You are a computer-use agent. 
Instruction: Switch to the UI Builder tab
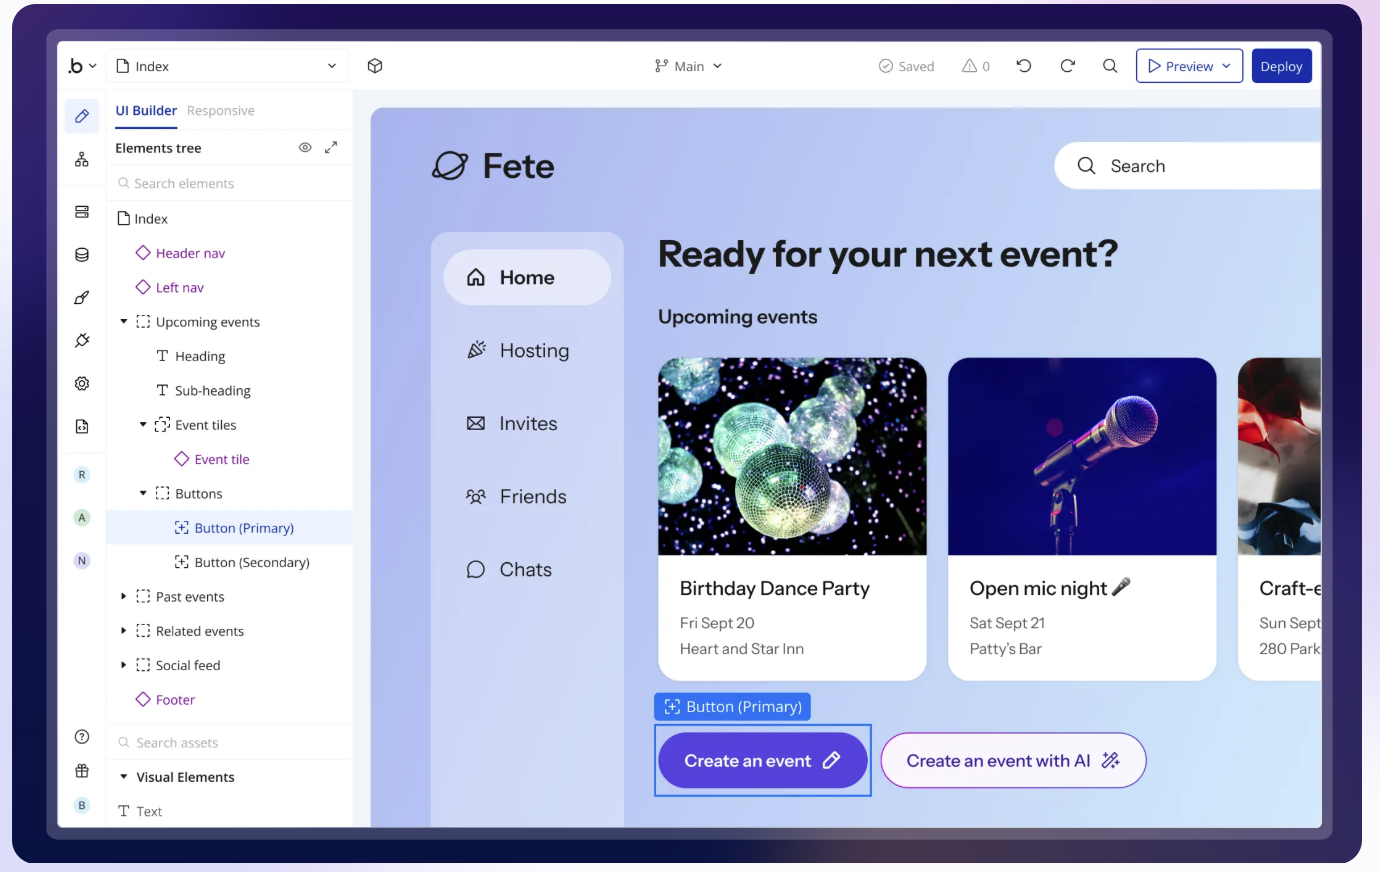tap(146, 111)
